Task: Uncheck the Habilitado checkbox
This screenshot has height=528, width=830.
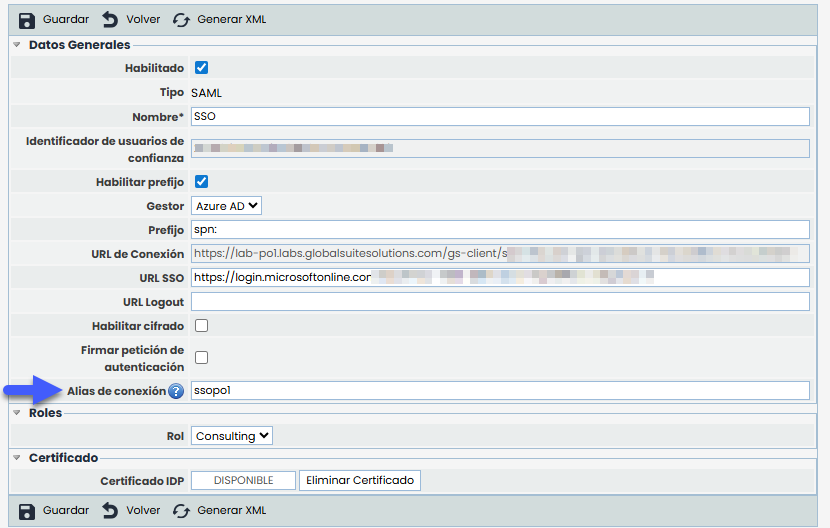Action: (x=201, y=68)
